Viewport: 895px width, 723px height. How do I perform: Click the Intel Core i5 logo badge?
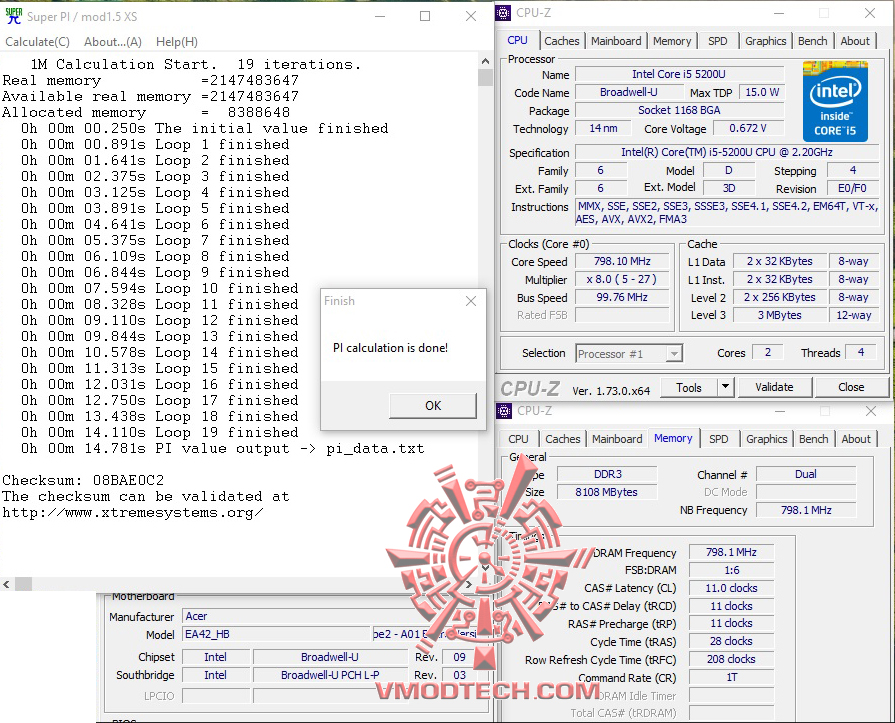pos(835,102)
